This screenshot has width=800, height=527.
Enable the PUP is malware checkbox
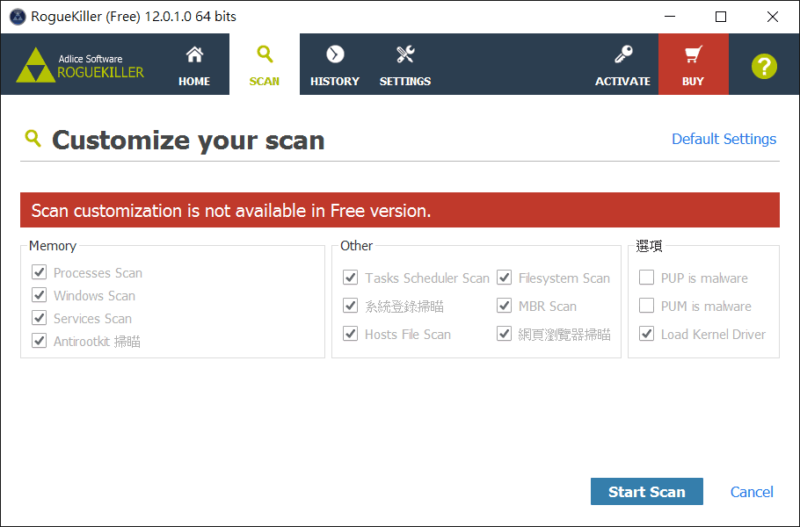[646, 278]
